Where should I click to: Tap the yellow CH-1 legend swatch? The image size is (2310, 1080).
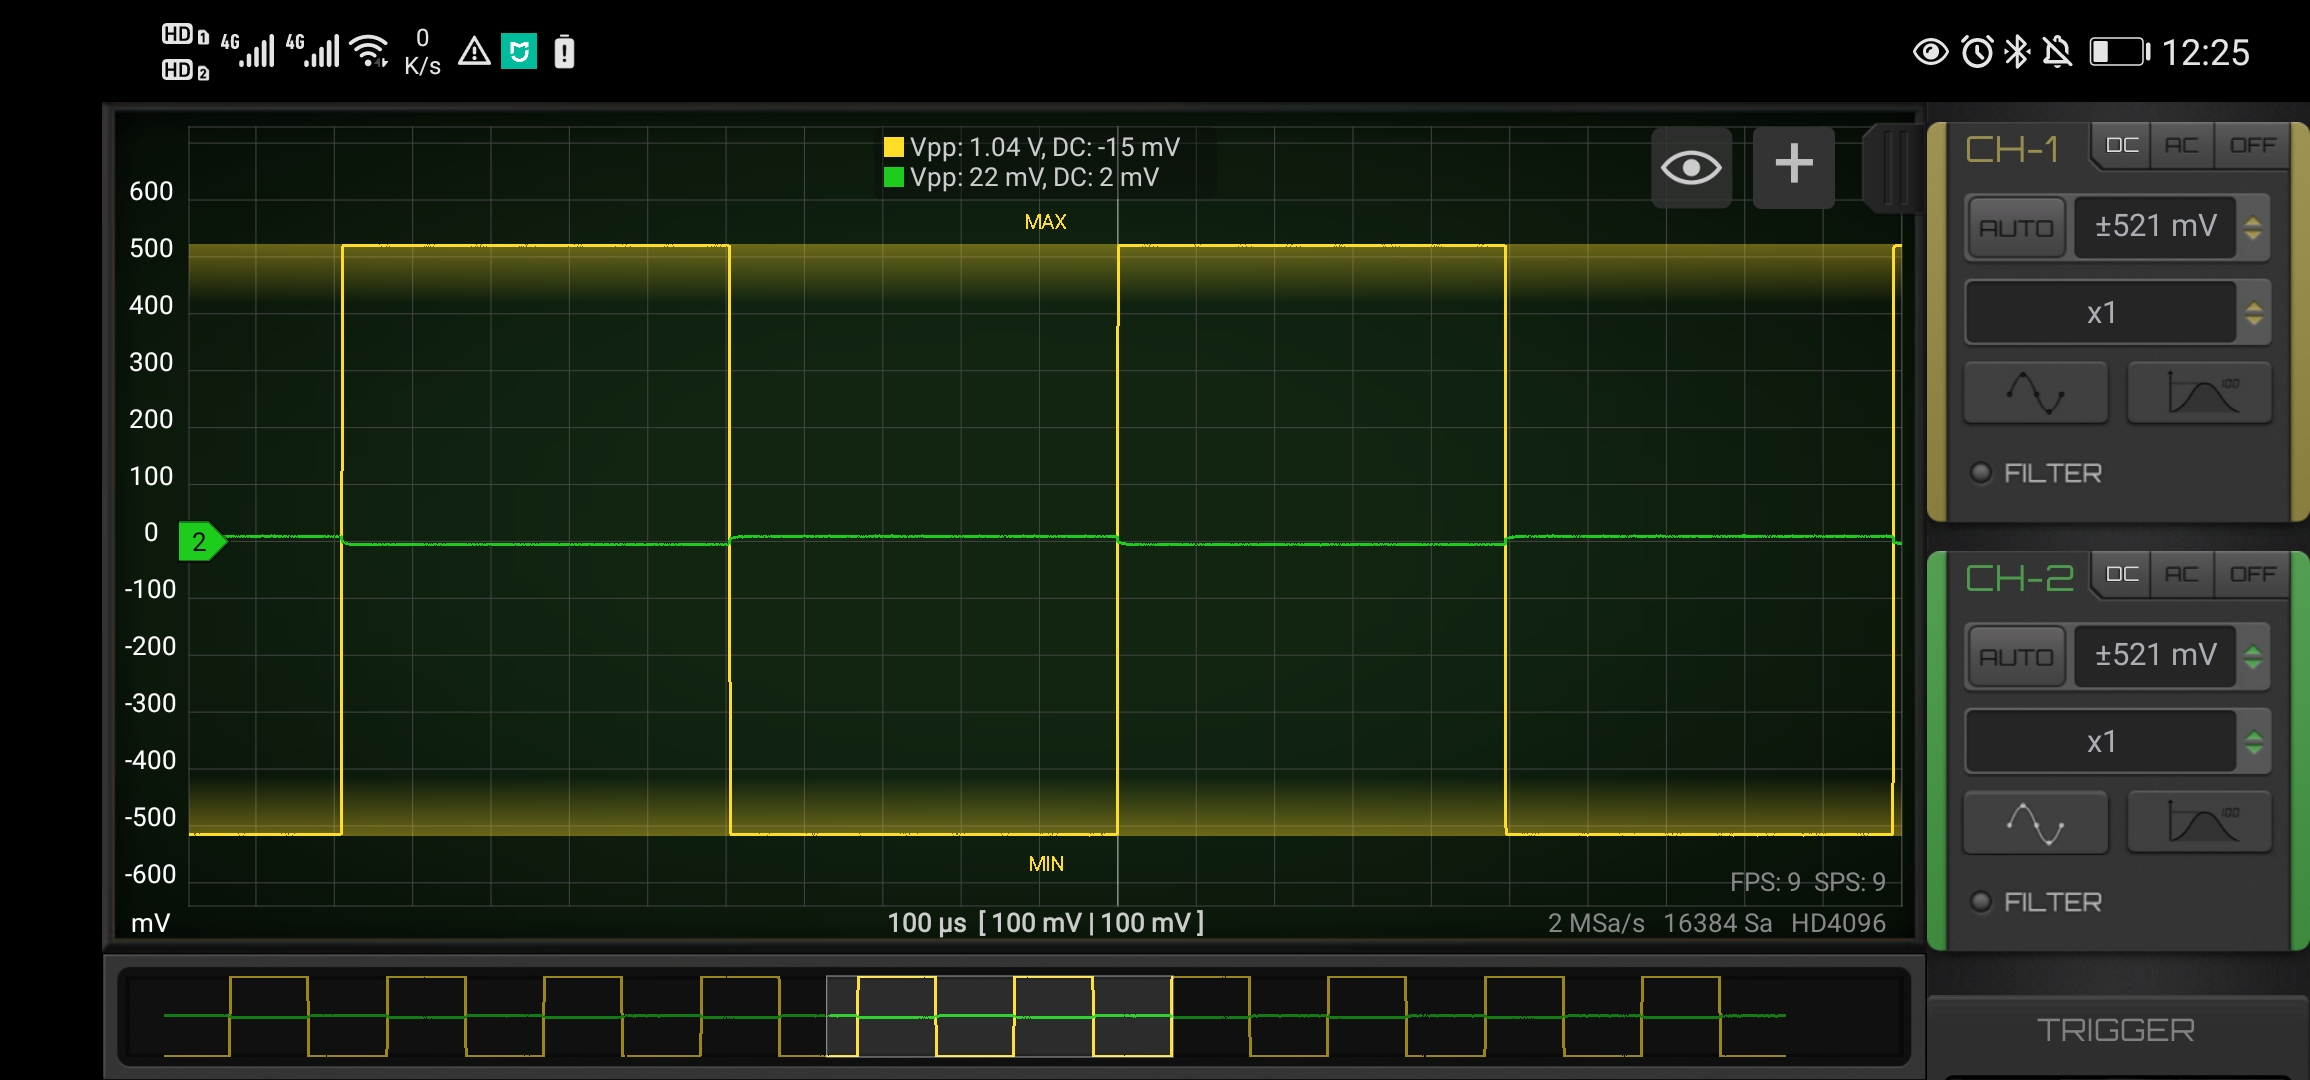pos(894,148)
